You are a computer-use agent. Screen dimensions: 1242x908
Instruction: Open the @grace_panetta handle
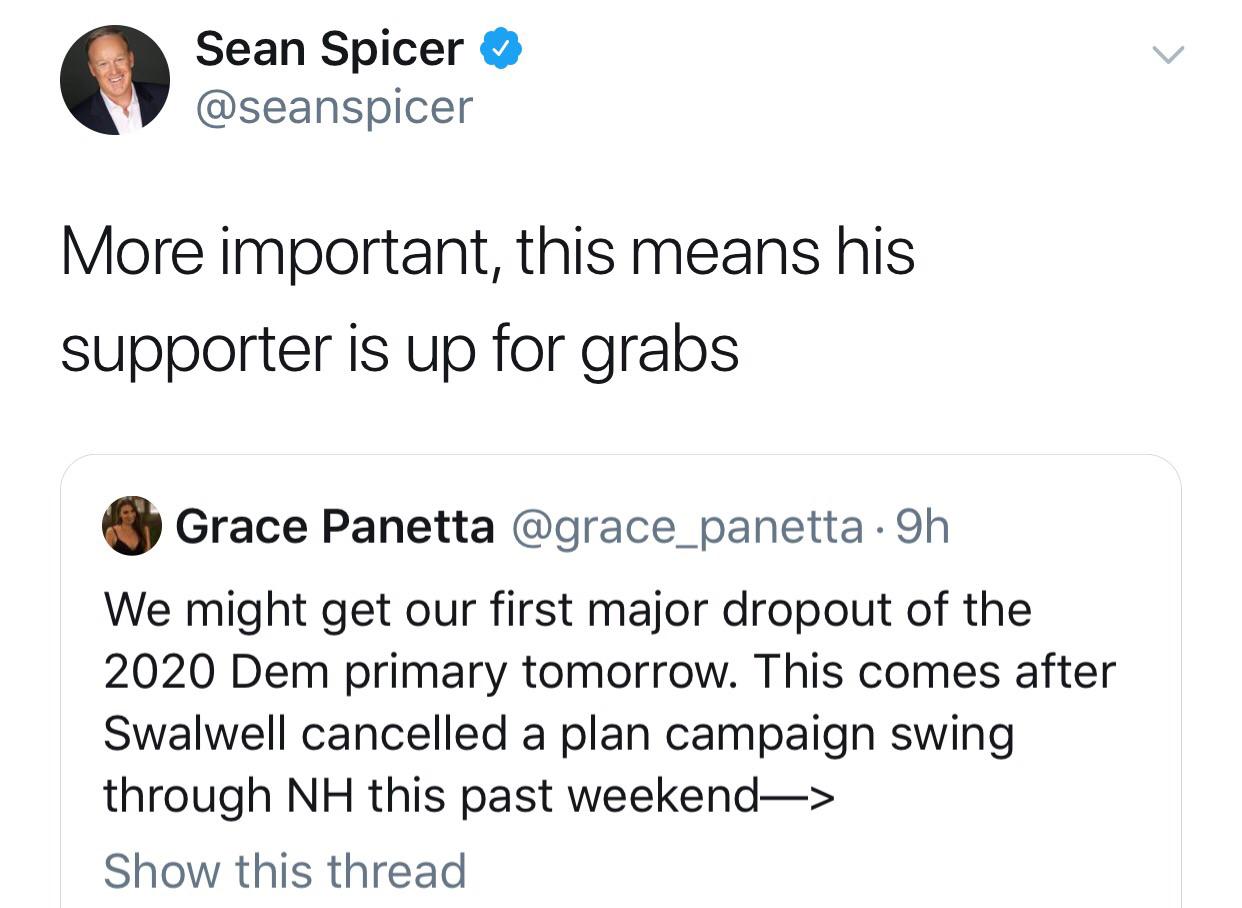pos(688,527)
